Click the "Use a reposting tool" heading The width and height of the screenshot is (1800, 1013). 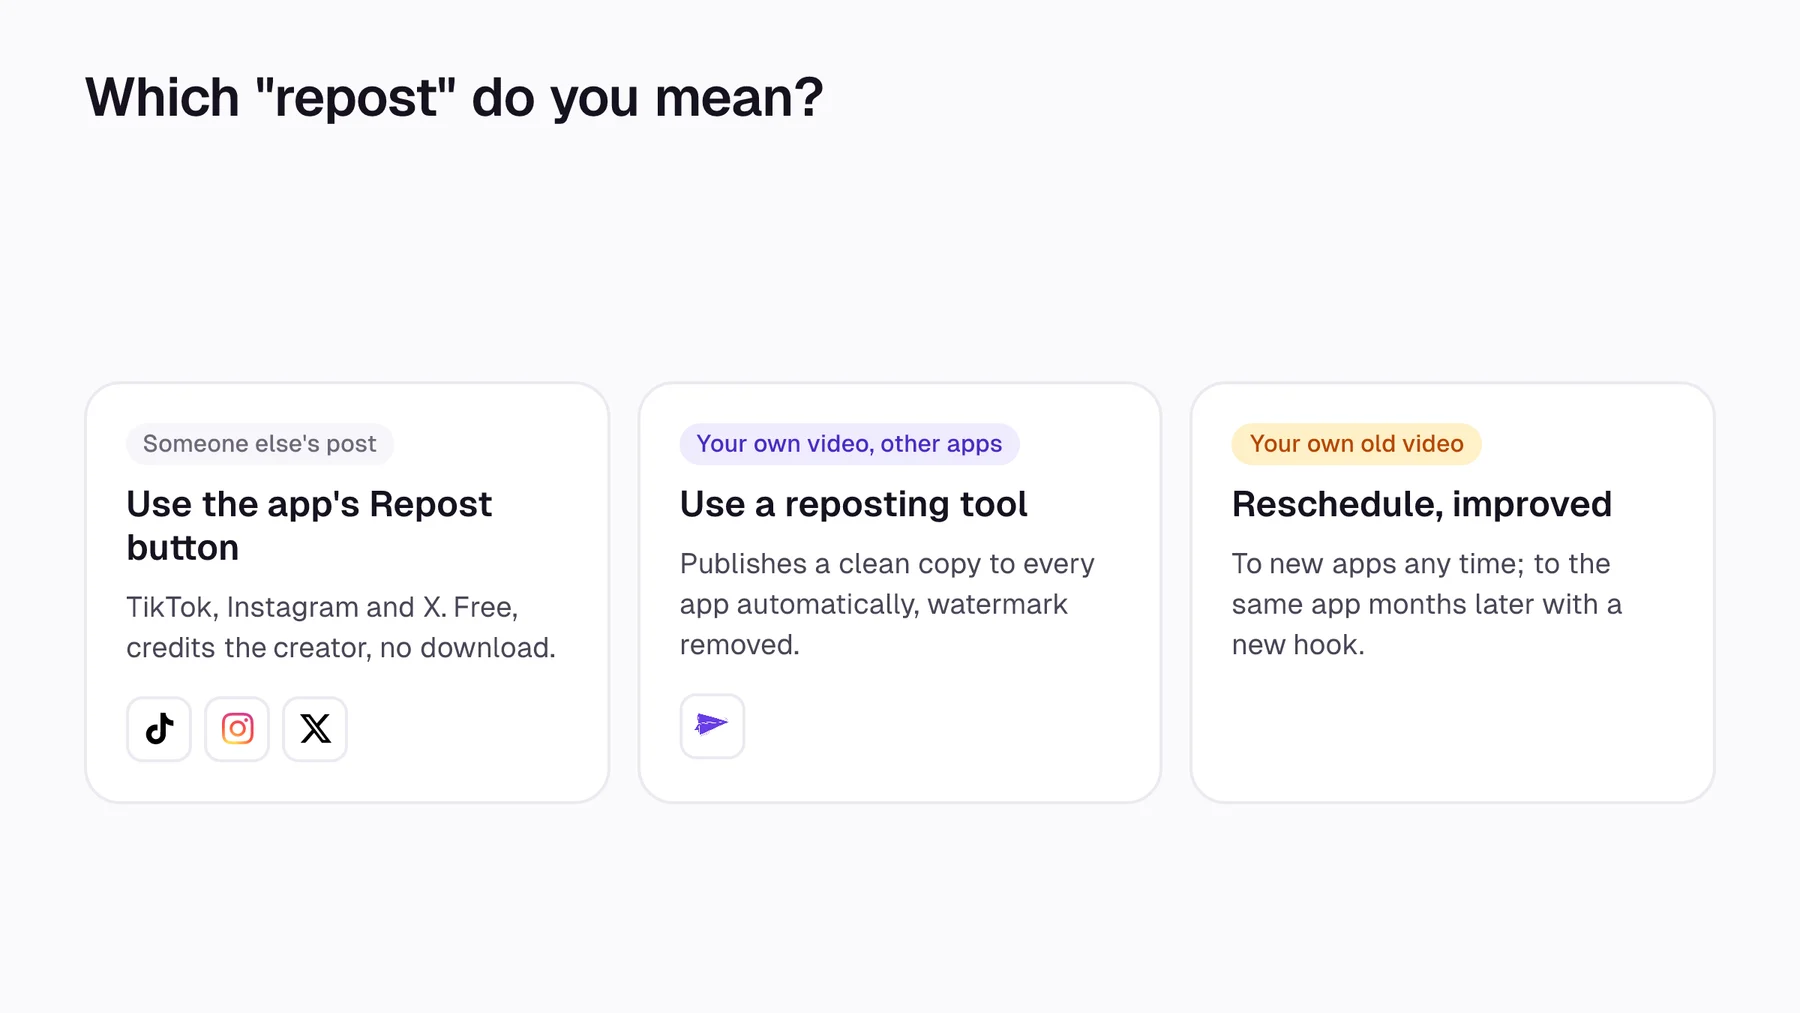853,504
